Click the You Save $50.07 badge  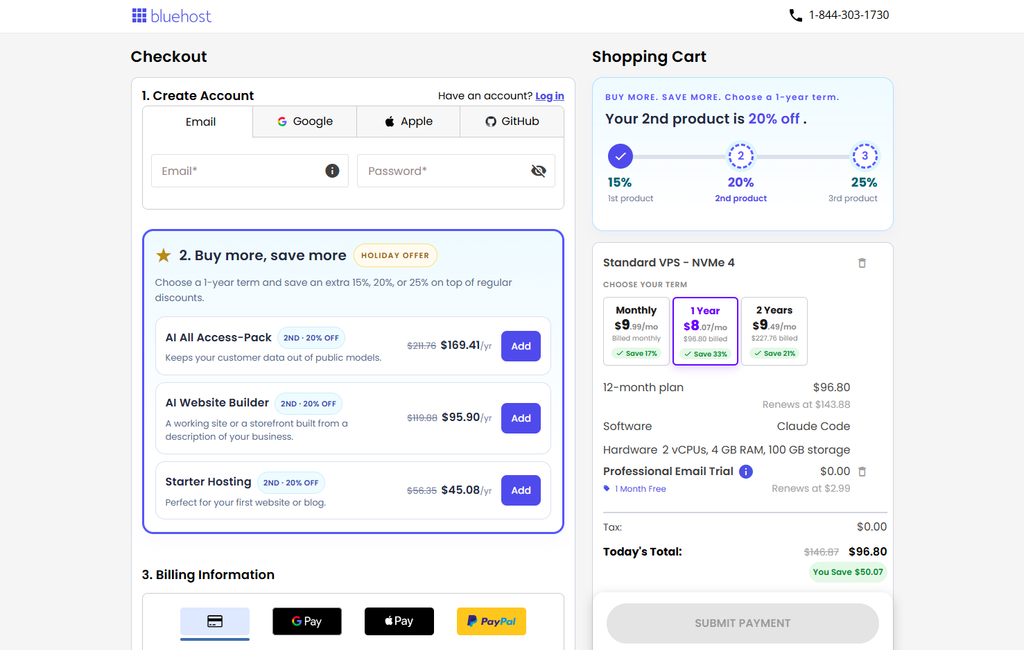848,572
